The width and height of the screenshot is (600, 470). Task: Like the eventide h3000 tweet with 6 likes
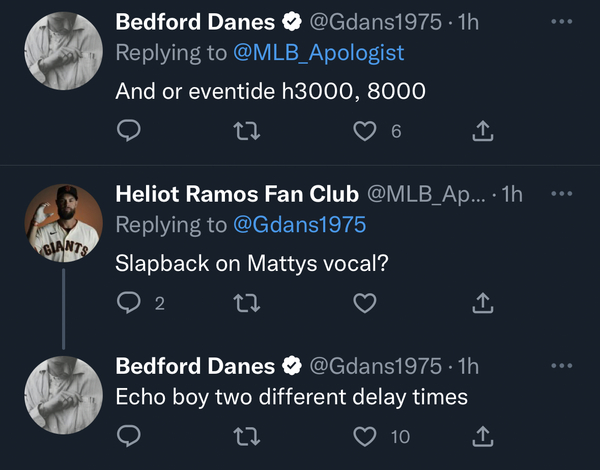(365, 131)
